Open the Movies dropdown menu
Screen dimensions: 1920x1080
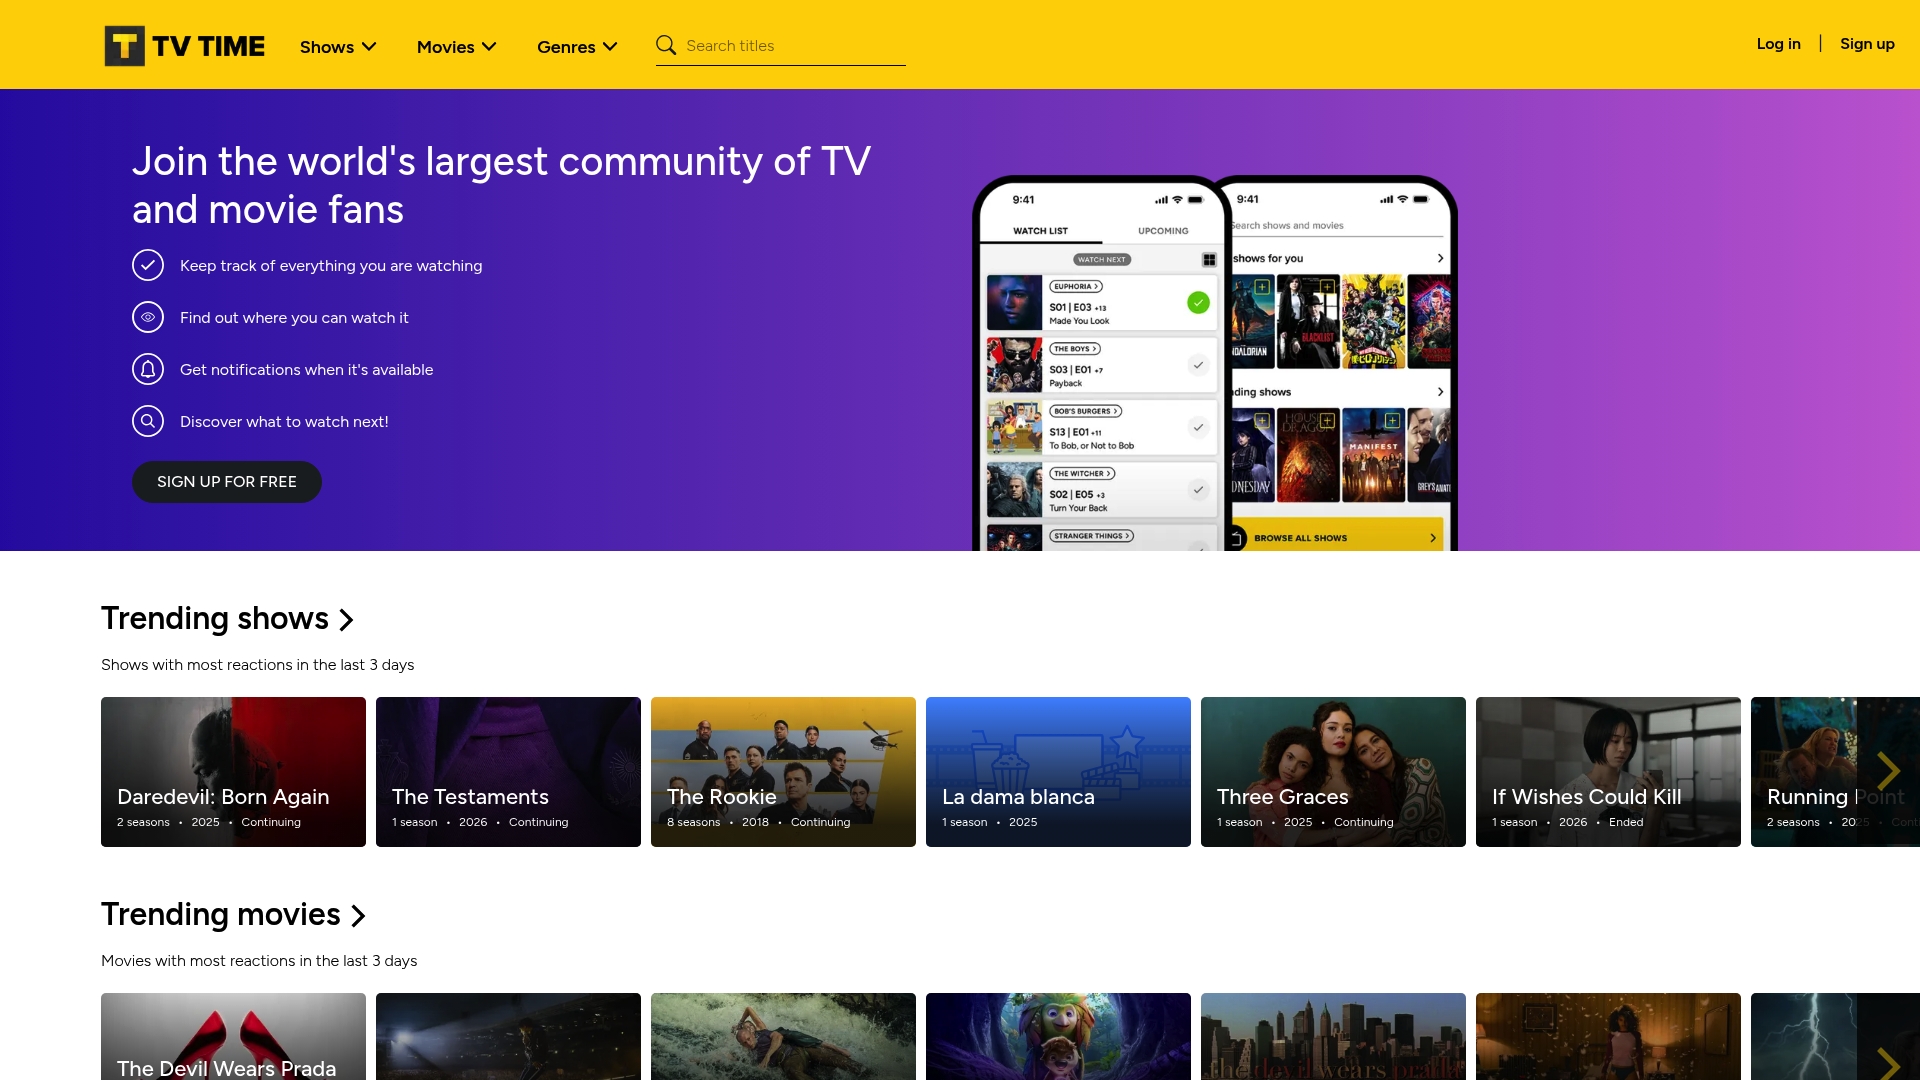456,47
